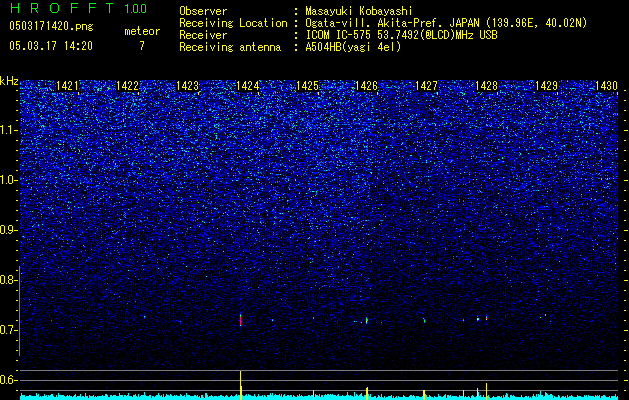Image resolution: width=629 pixels, height=400 pixels.
Task: Click the kHz axis unit label
Action: pos(9,81)
